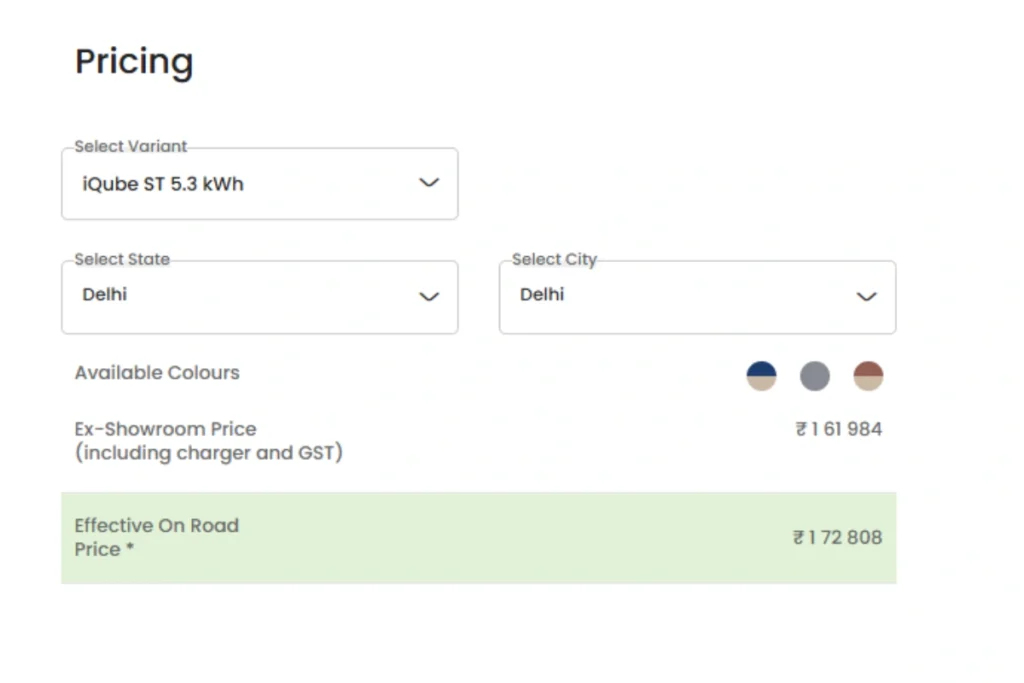
Task: Click the Available Colours label
Action: [157, 373]
